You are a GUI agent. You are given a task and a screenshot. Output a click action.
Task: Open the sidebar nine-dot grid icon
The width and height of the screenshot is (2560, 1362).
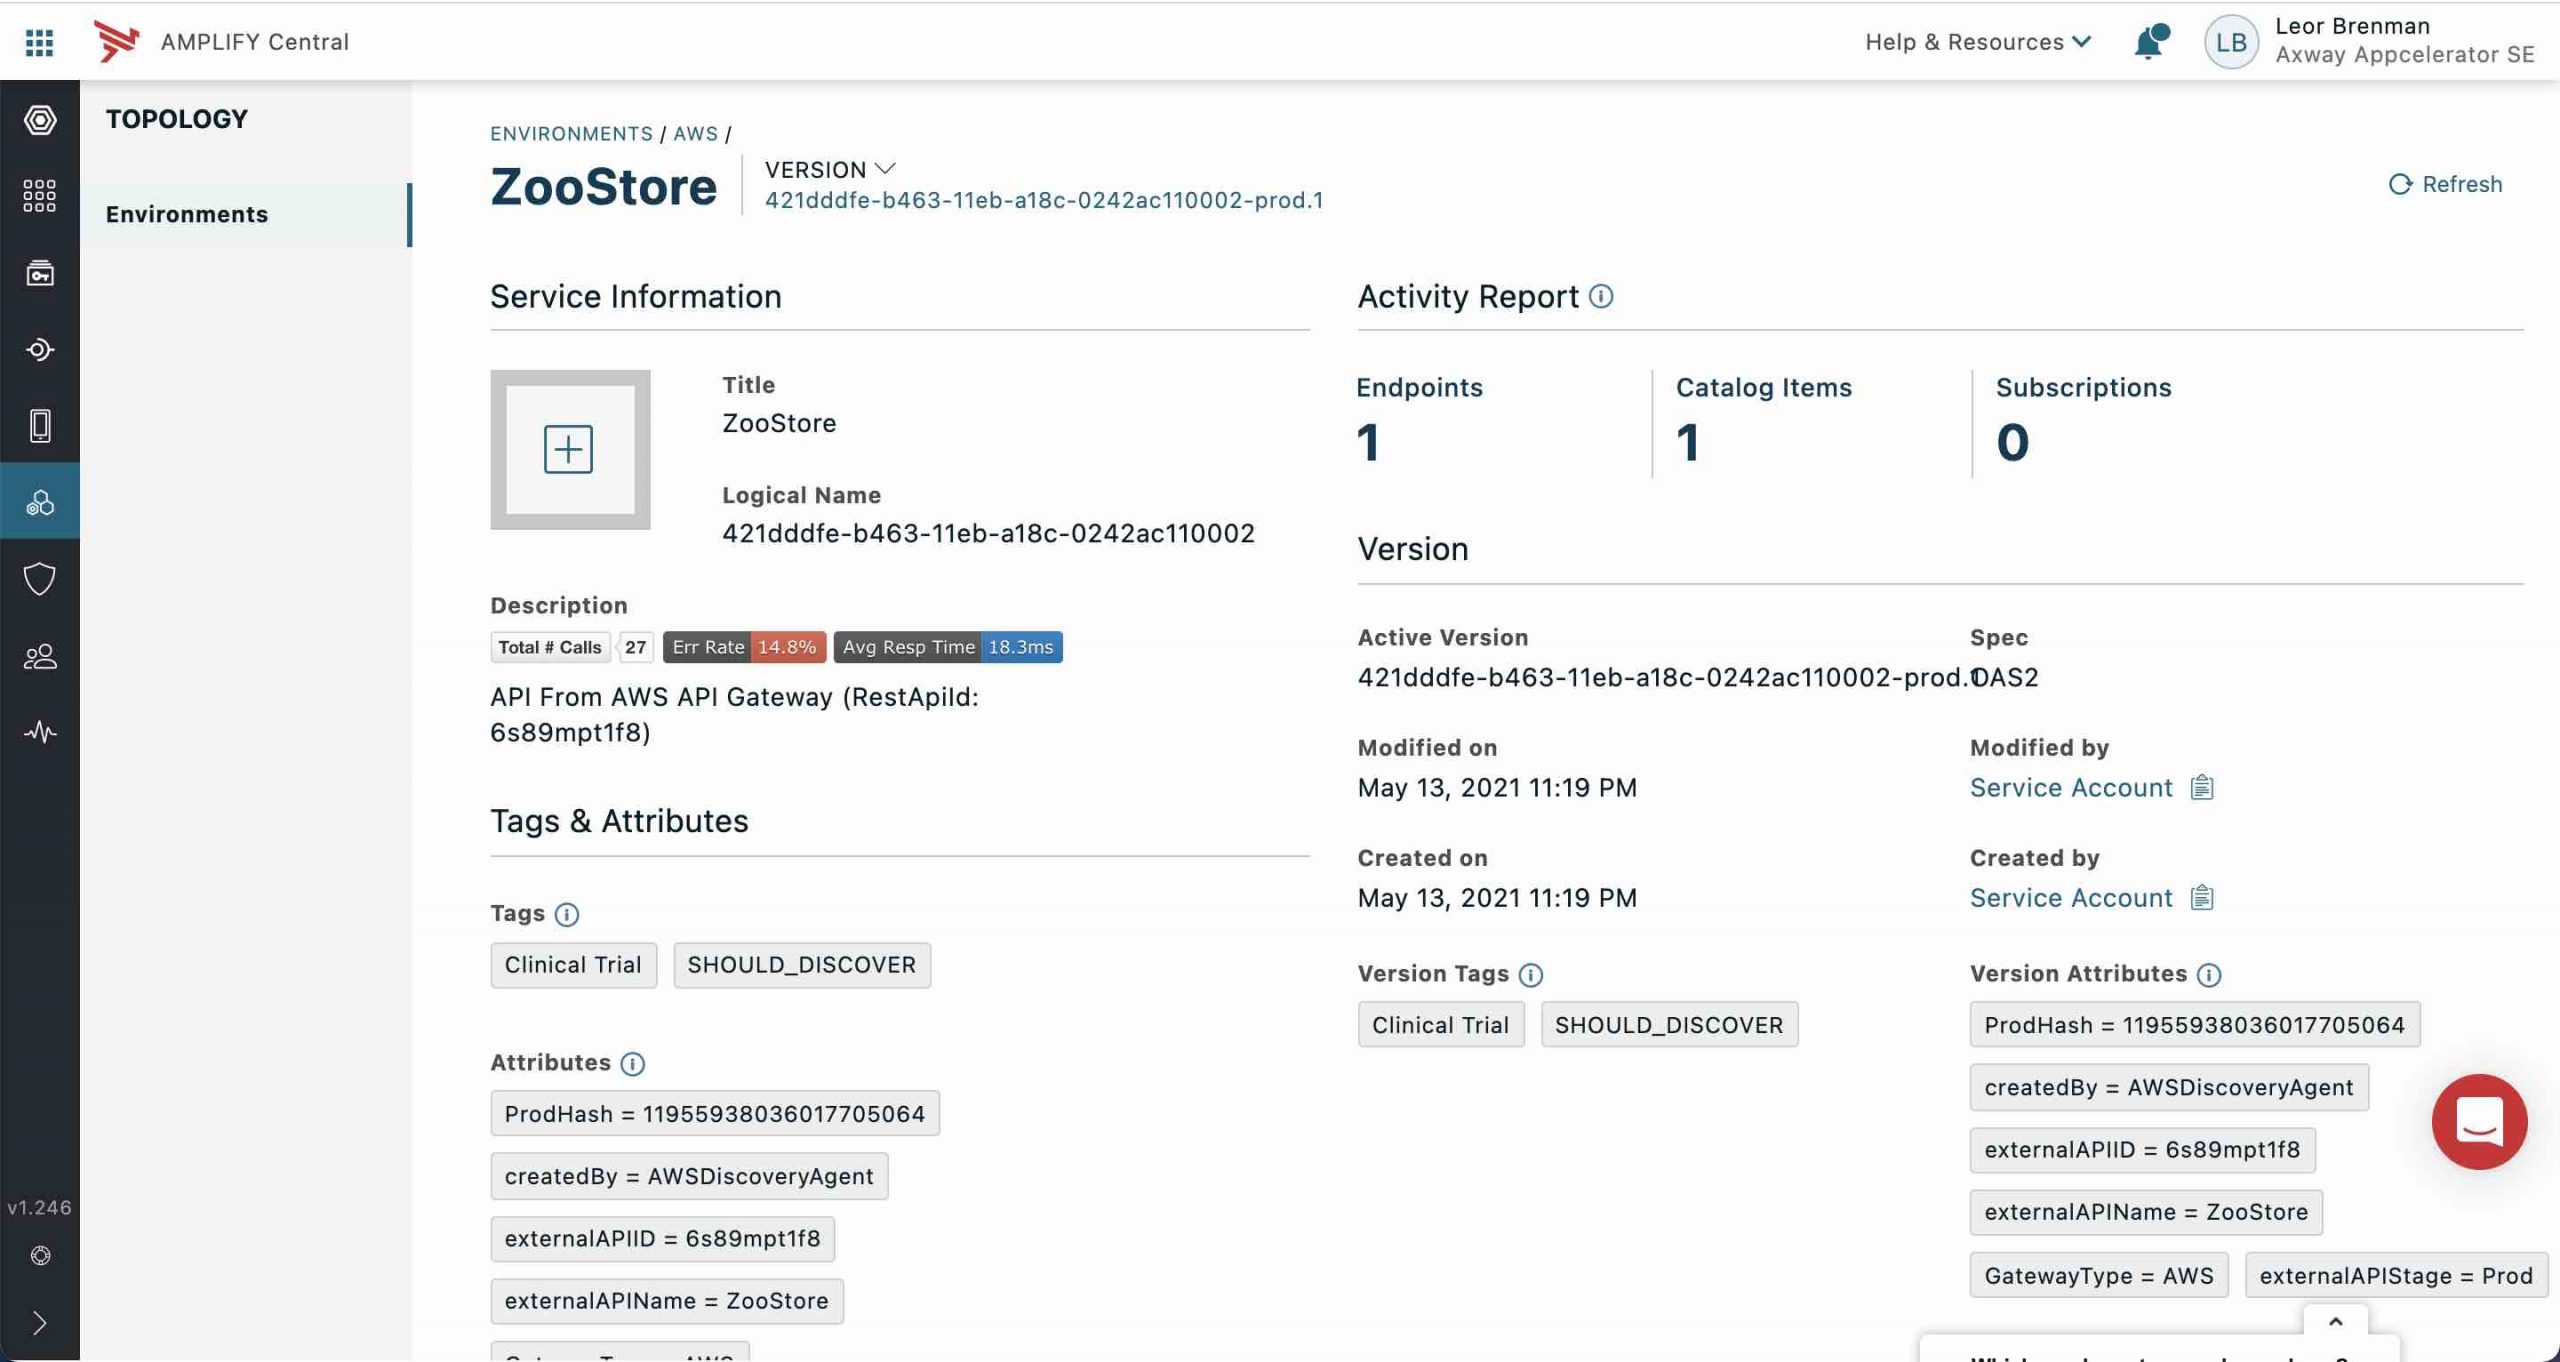40,196
